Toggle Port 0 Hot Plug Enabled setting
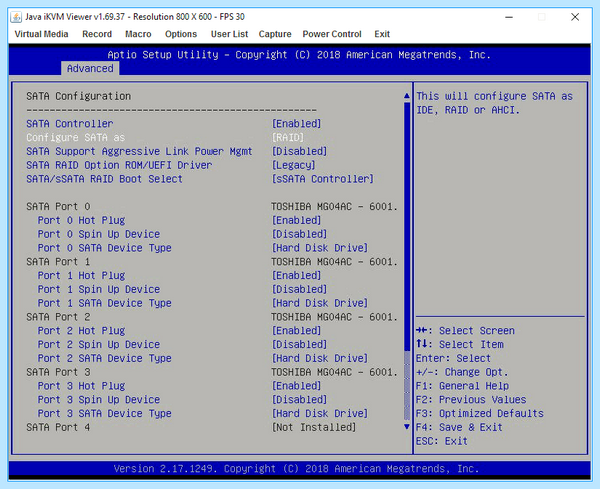This screenshot has height=489, width=600. click(296, 220)
